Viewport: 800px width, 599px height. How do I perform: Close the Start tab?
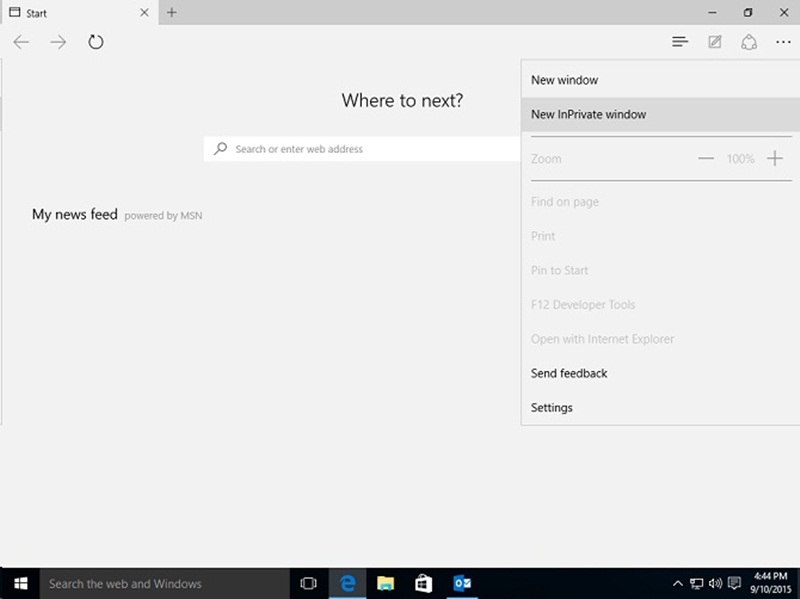pos(144,13)
